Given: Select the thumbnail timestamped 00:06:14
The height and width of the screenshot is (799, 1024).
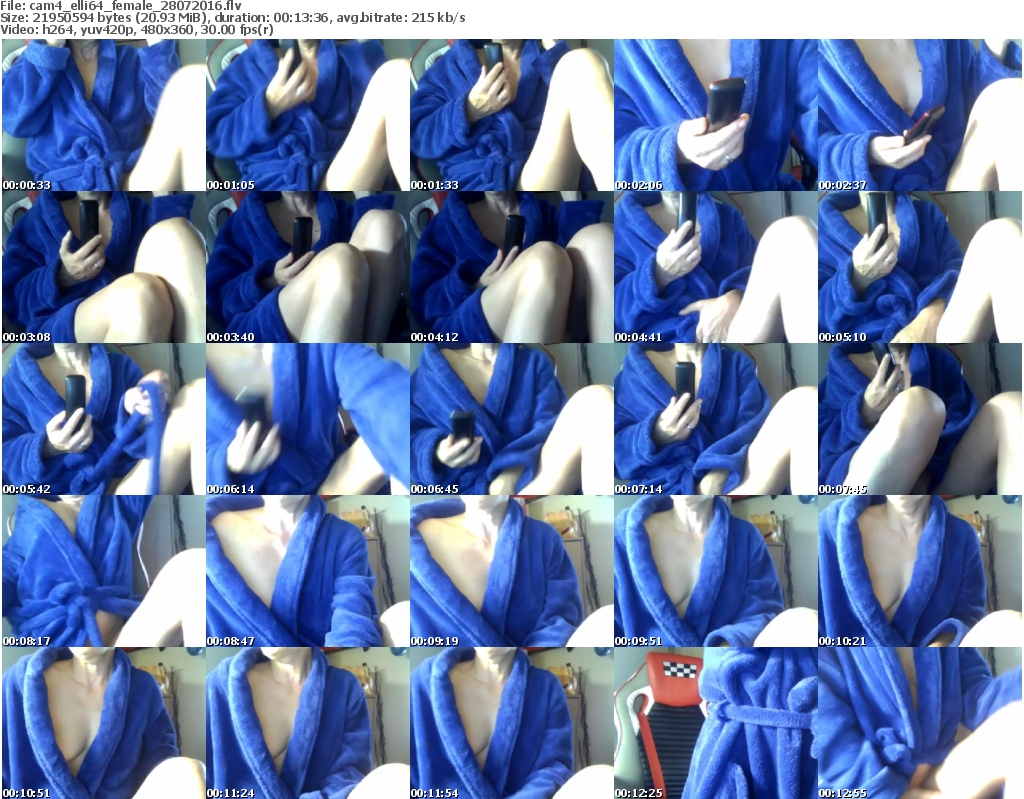Looking at the screenshot, I should coord(308,419).
